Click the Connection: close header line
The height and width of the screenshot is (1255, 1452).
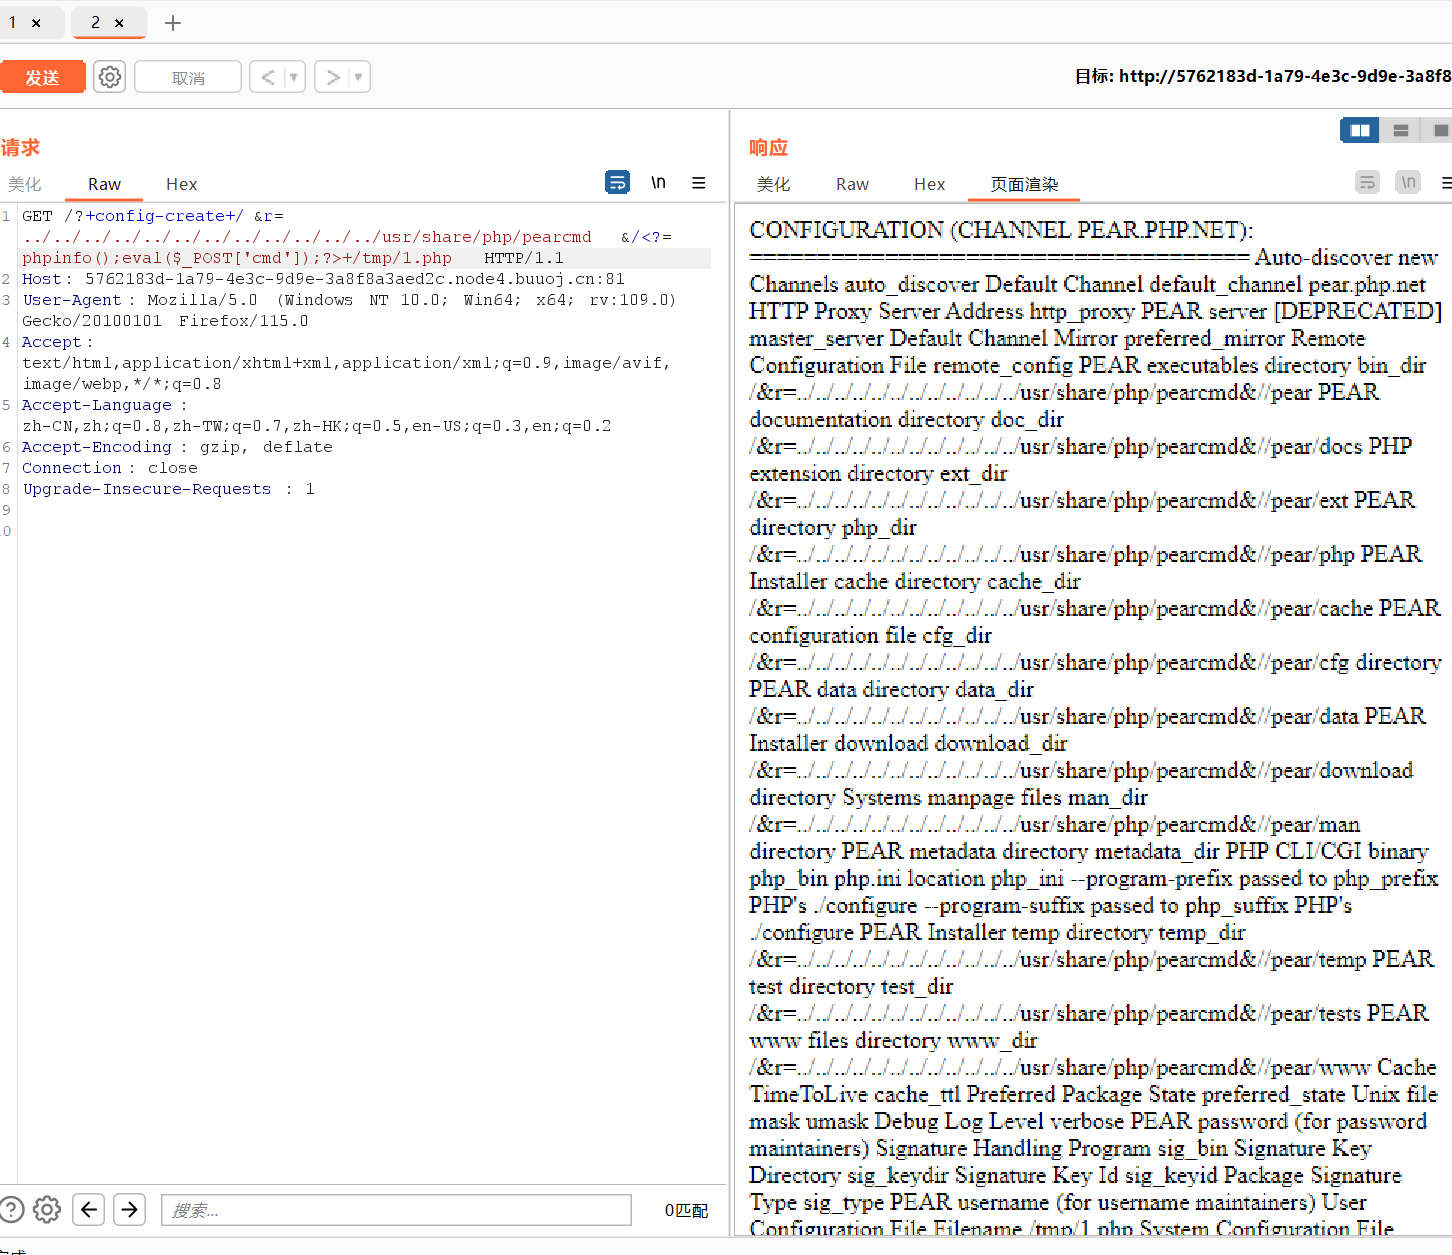point(110,468)
